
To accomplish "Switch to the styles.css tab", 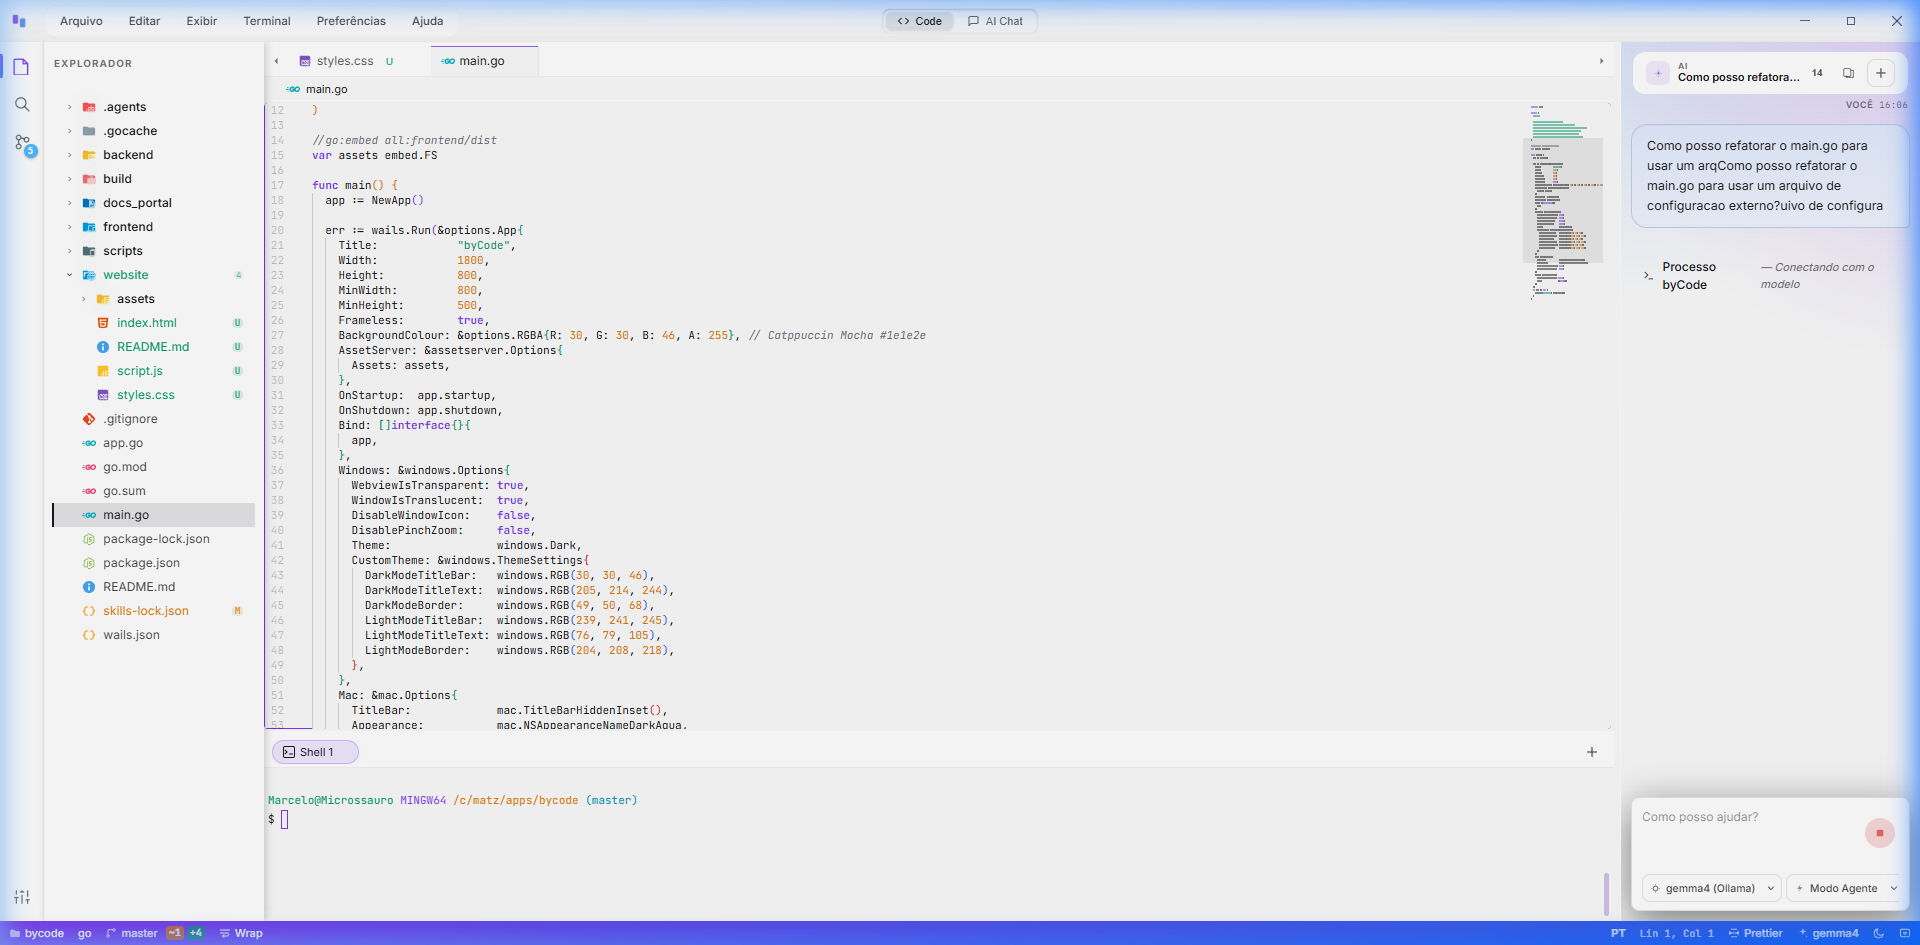I will click(344, 61).
